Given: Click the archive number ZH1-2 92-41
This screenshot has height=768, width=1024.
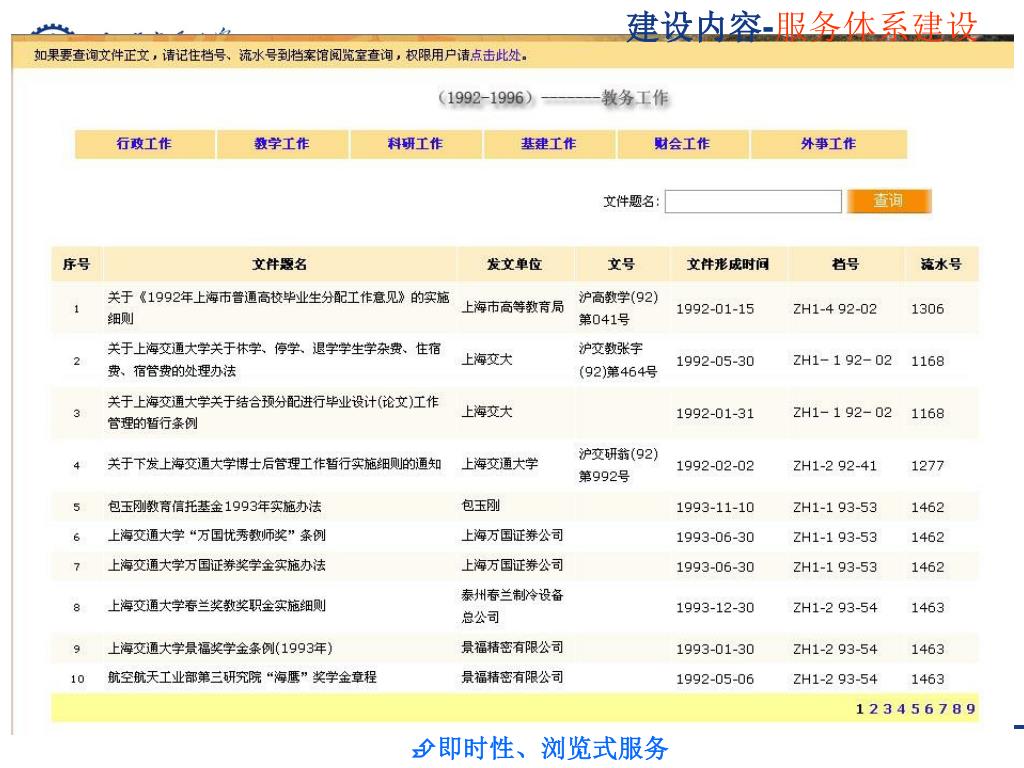Looking at the screenshot, I should (x=835, y=466).
